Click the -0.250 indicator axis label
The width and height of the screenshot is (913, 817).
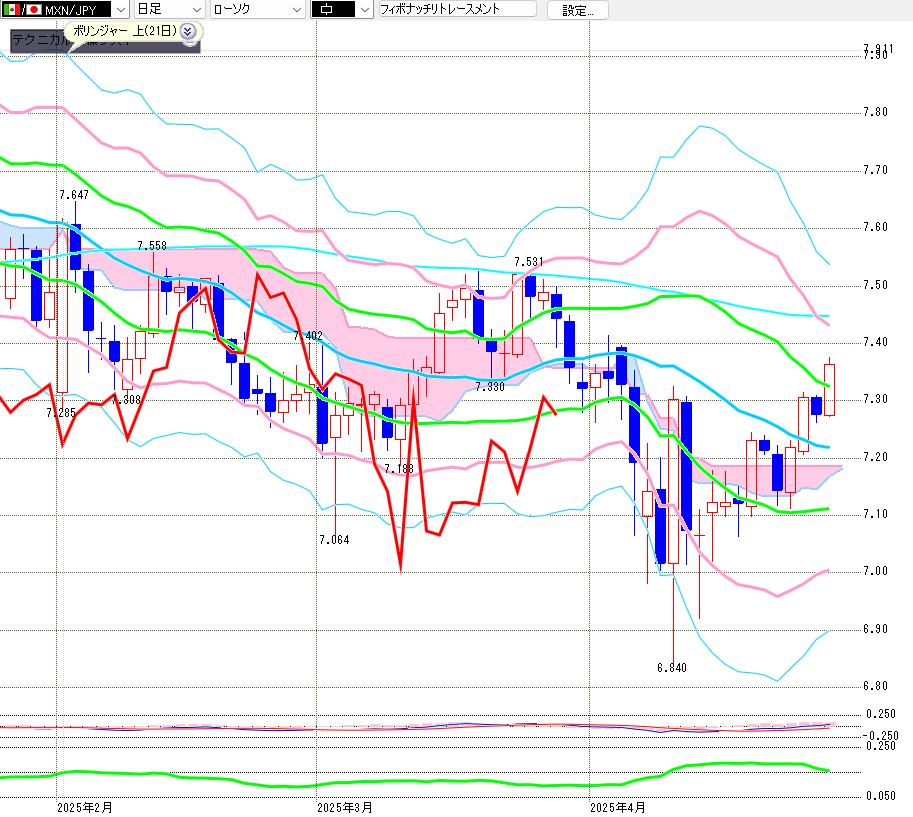point(880,735)
